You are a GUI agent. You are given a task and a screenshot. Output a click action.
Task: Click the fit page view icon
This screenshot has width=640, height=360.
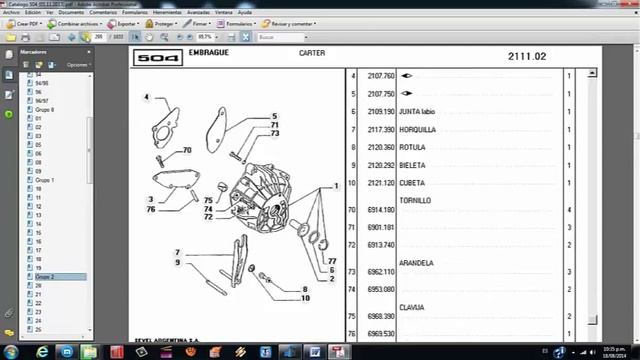(245, 38)
